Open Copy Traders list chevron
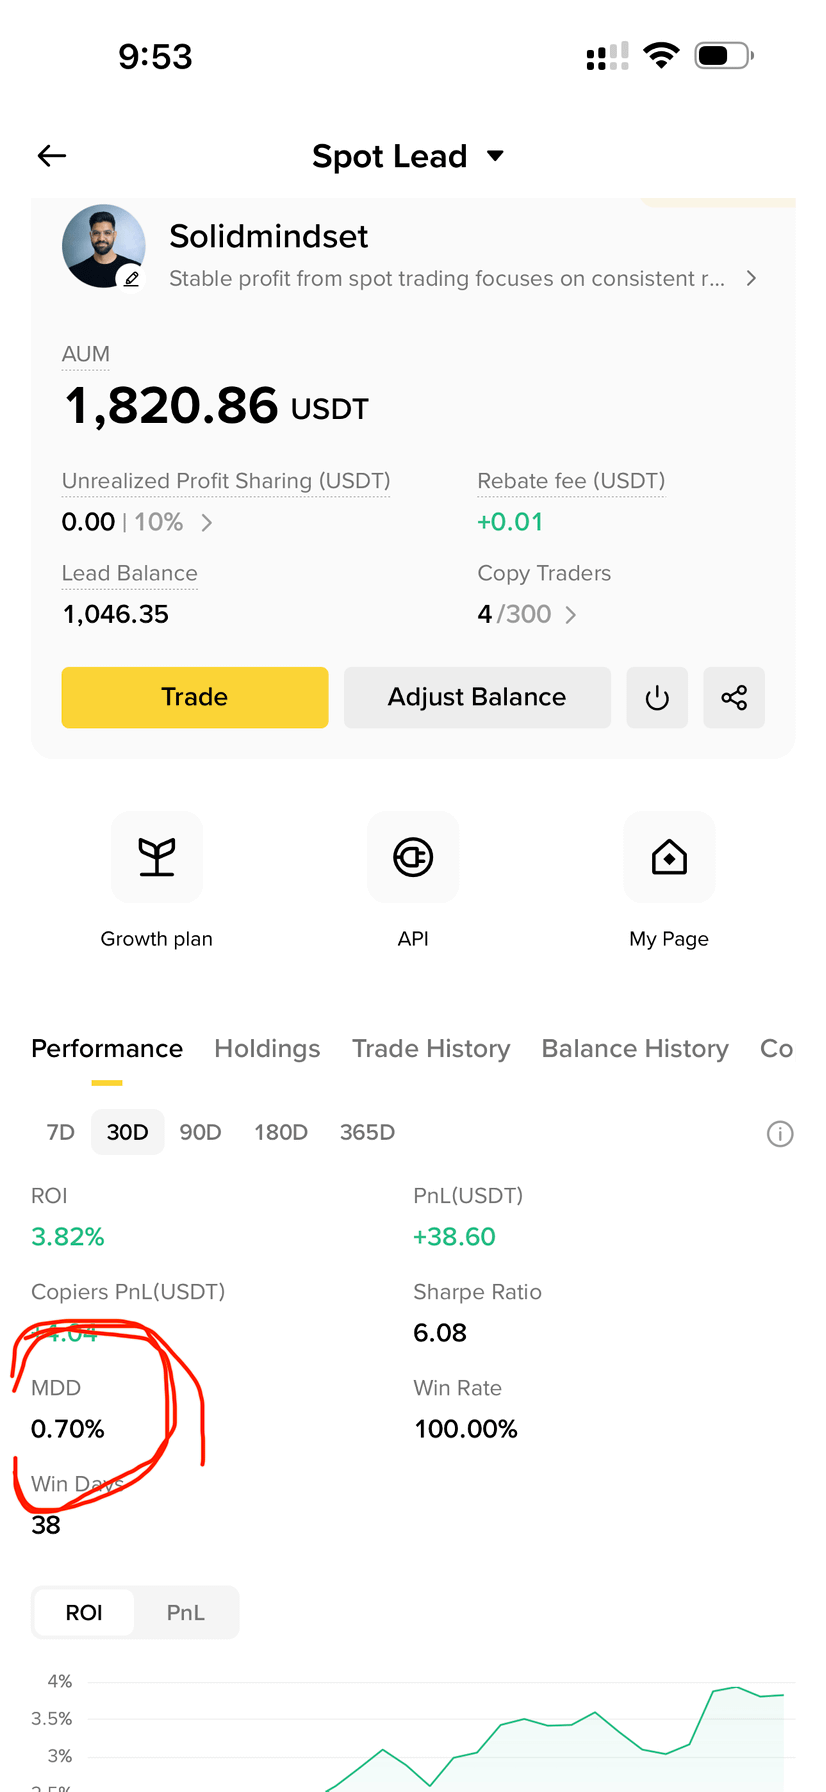The image size is (826, 1792). coord(571,614)
